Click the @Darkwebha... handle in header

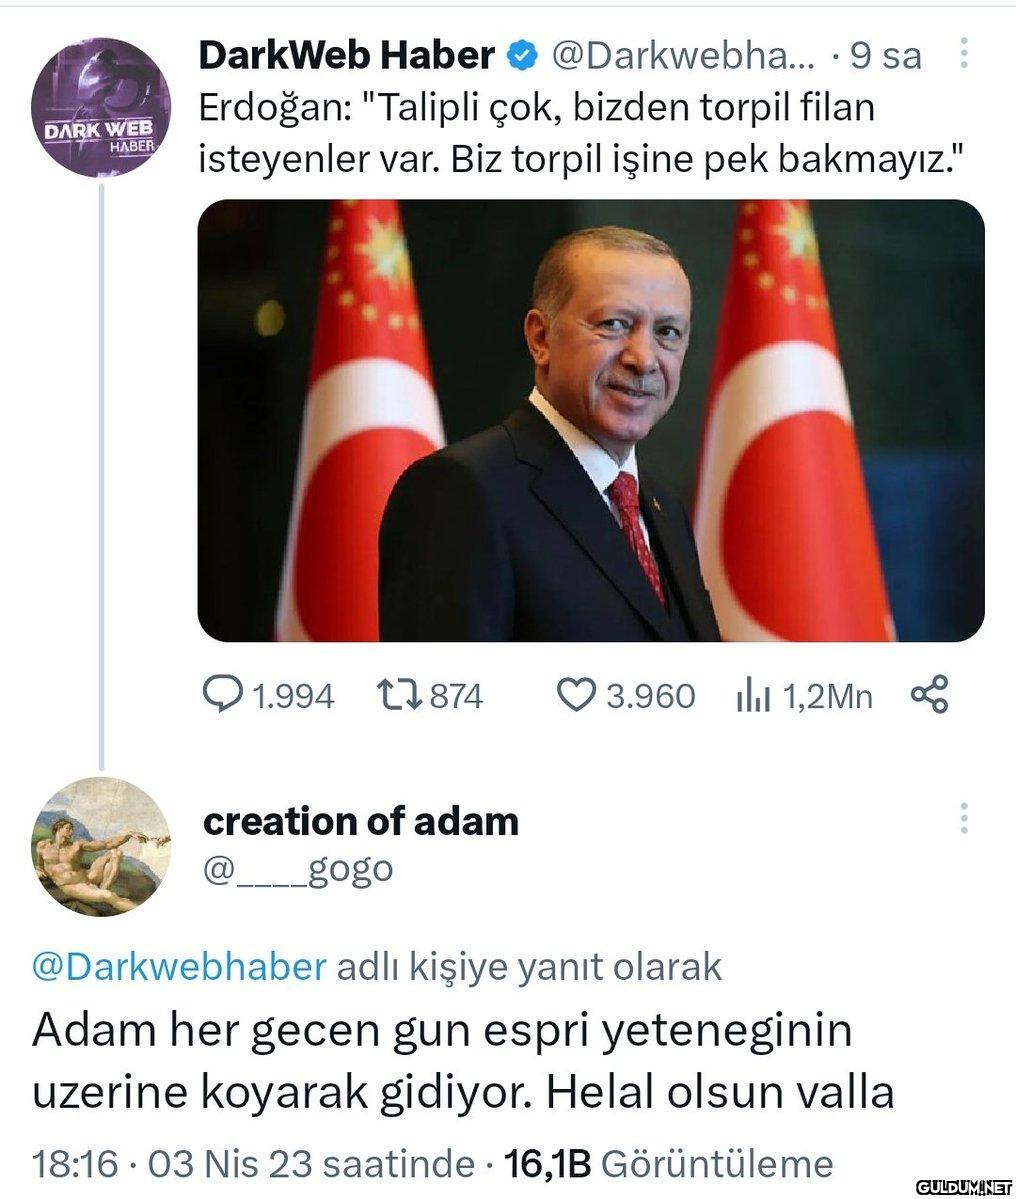coord(683,55)
